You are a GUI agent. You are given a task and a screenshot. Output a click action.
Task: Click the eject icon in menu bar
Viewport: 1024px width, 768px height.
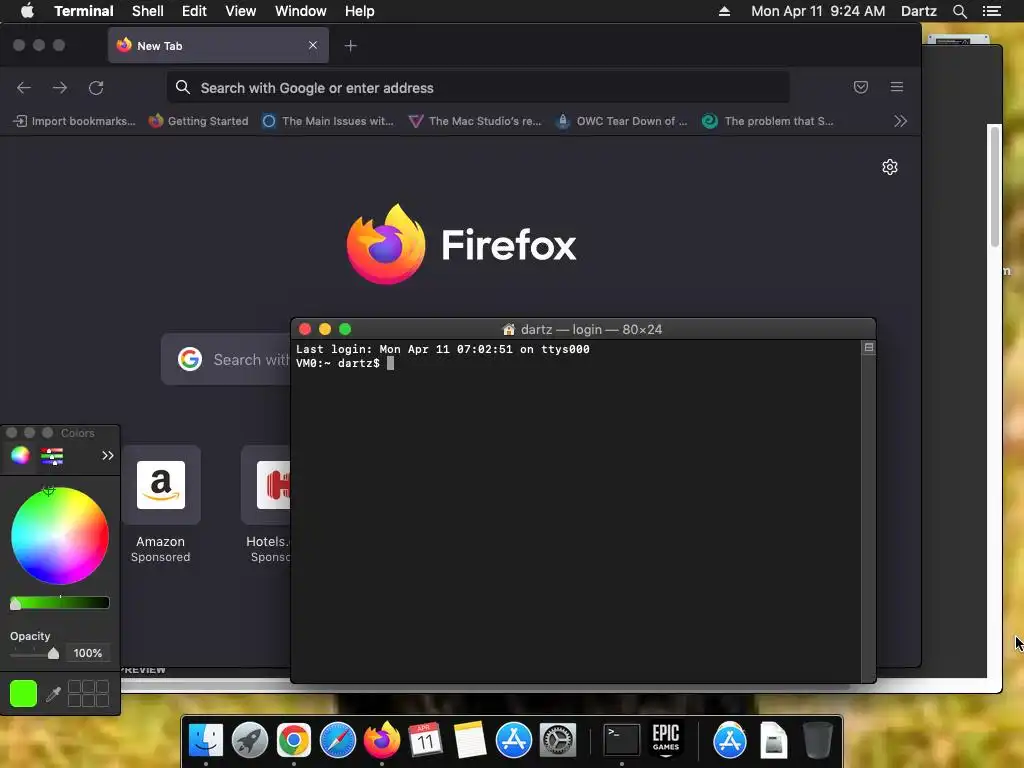pos(724,11)
